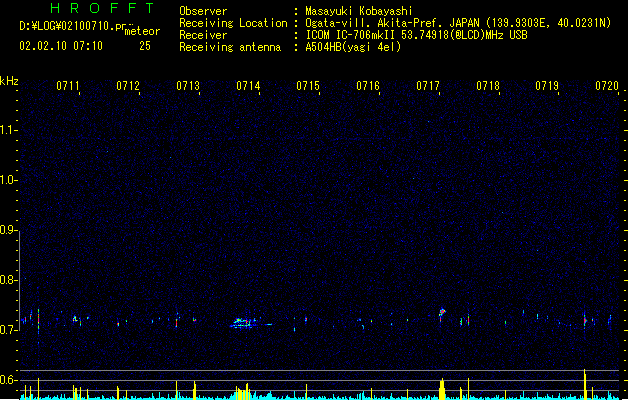Image resolution: width=629 pixels, height=400 pixels.
Task: Click the thick yellow spike under 0717
Action: click(442, 389)
